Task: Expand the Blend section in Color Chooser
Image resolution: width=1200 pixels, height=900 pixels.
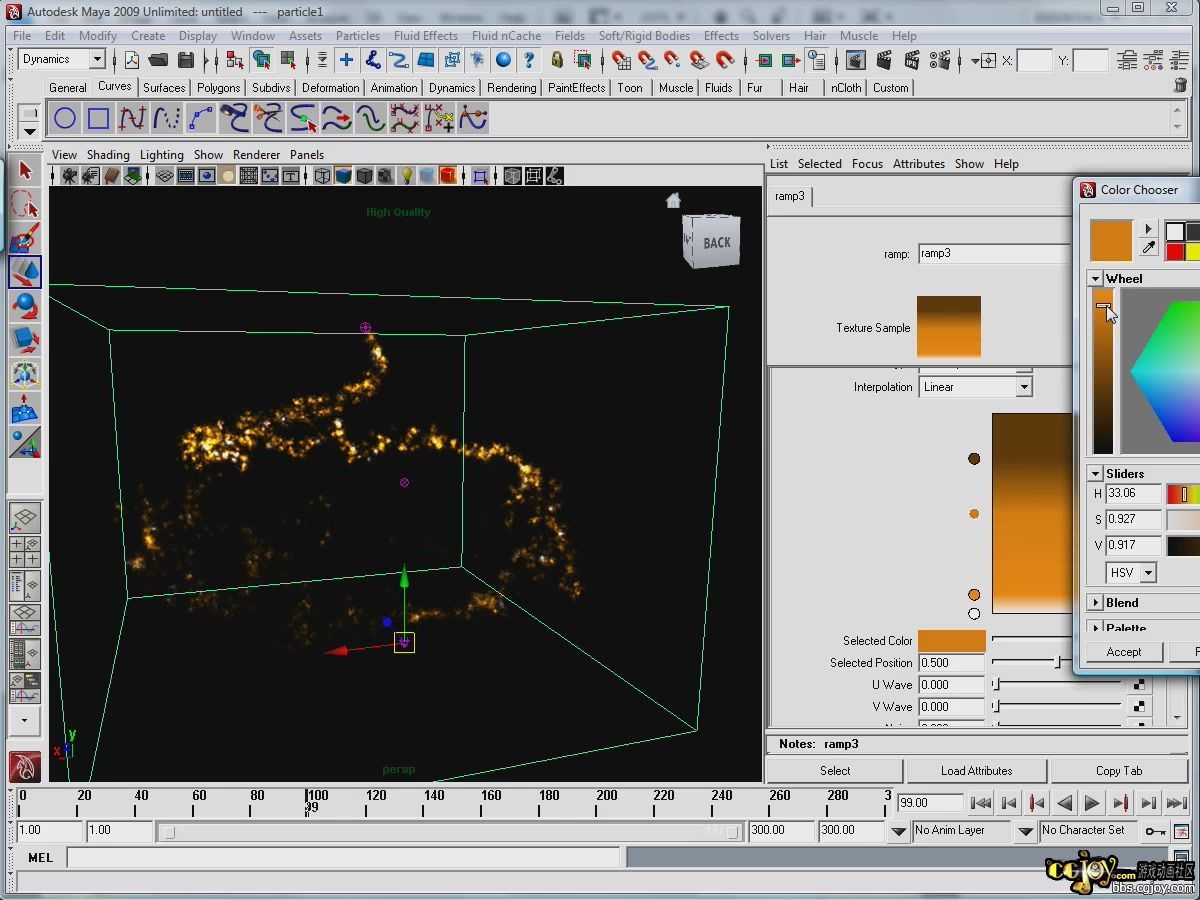Action: [1096, 603]
